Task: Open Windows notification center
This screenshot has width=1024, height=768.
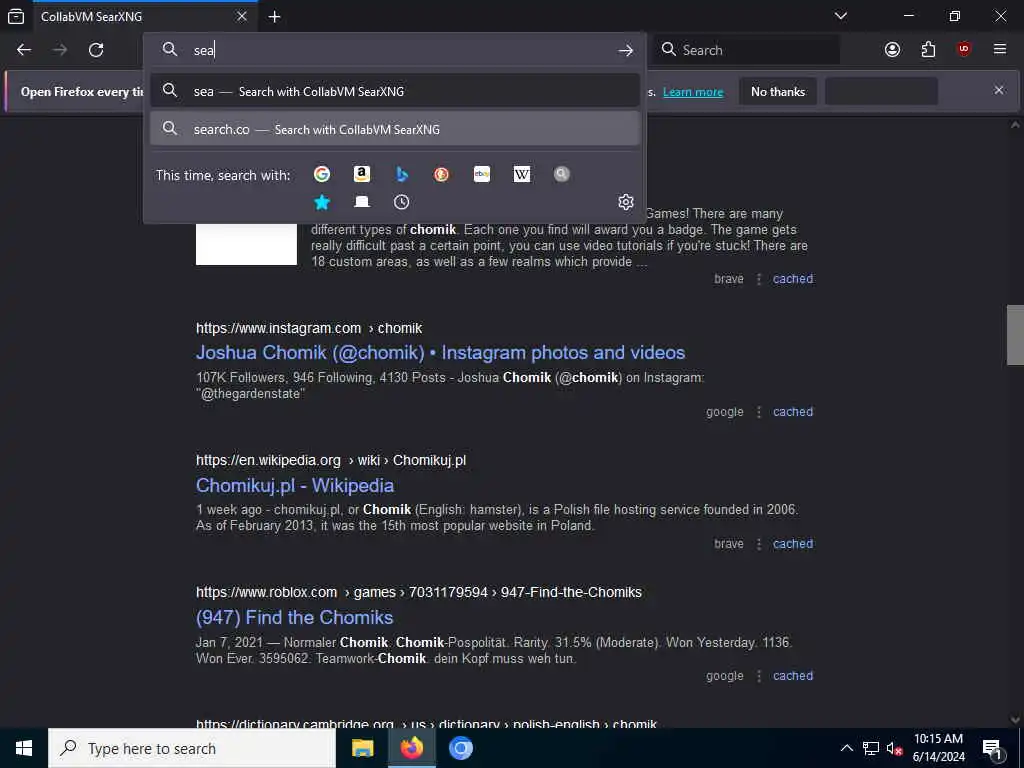Action: click(992, 748)
